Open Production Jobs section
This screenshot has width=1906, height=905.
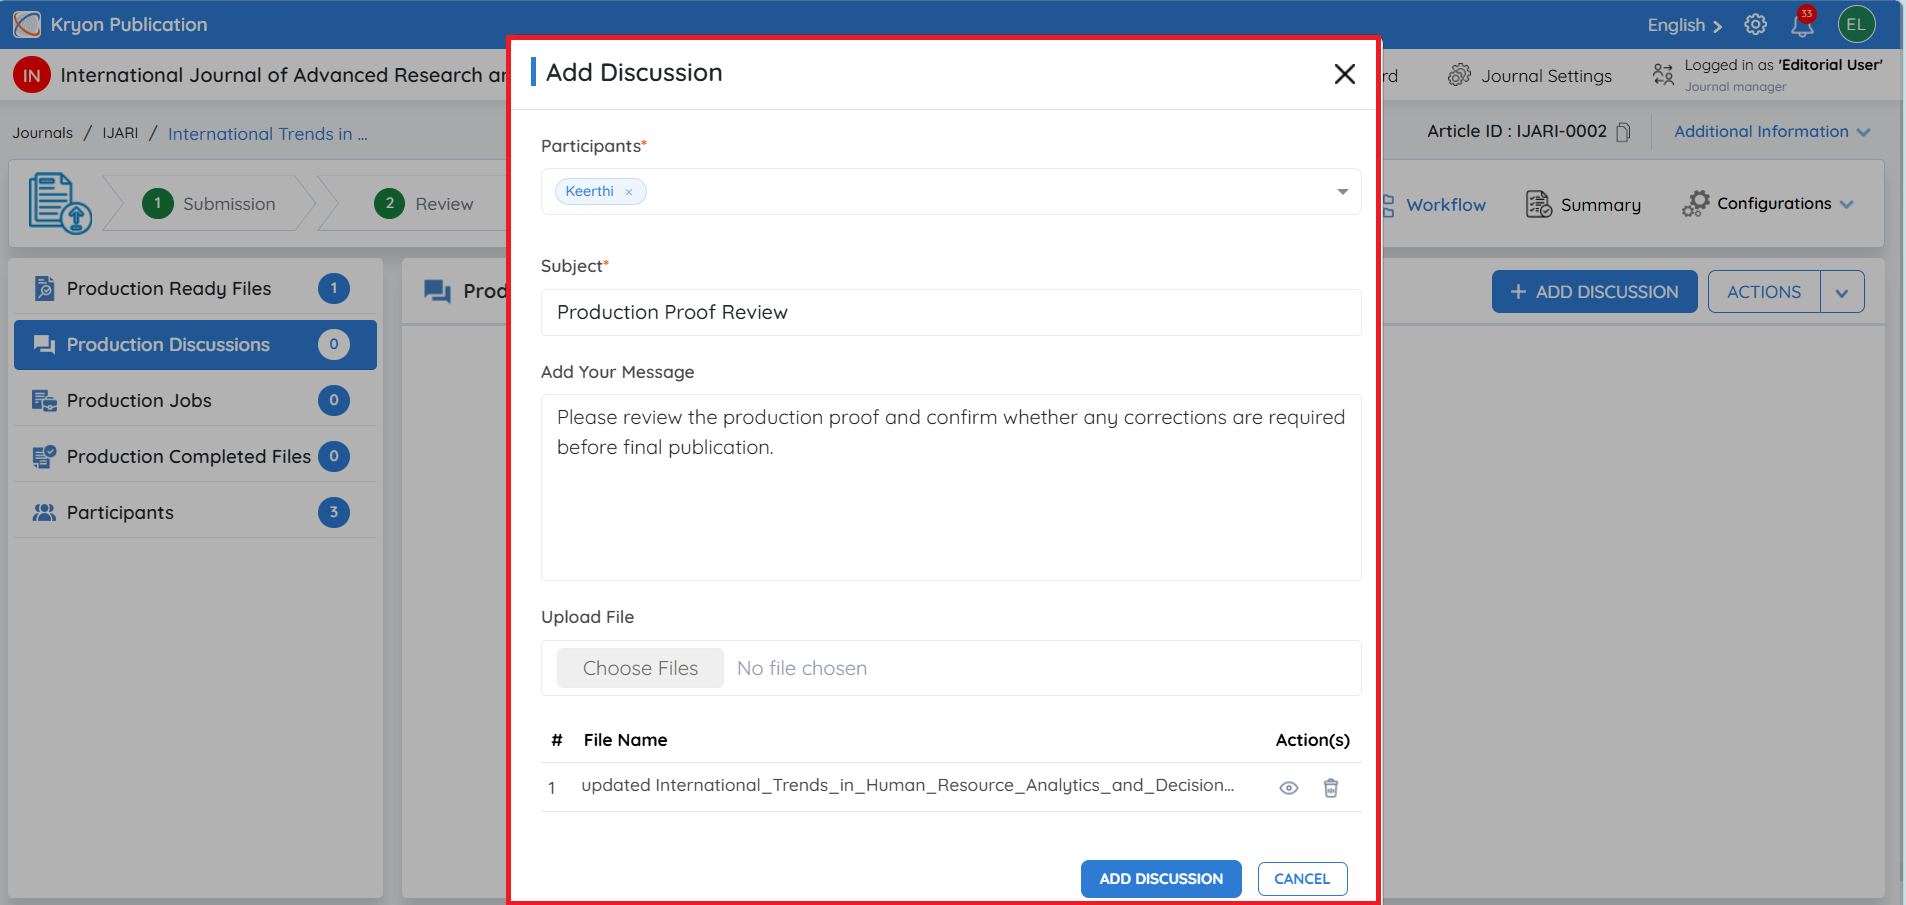pos(195,401)
